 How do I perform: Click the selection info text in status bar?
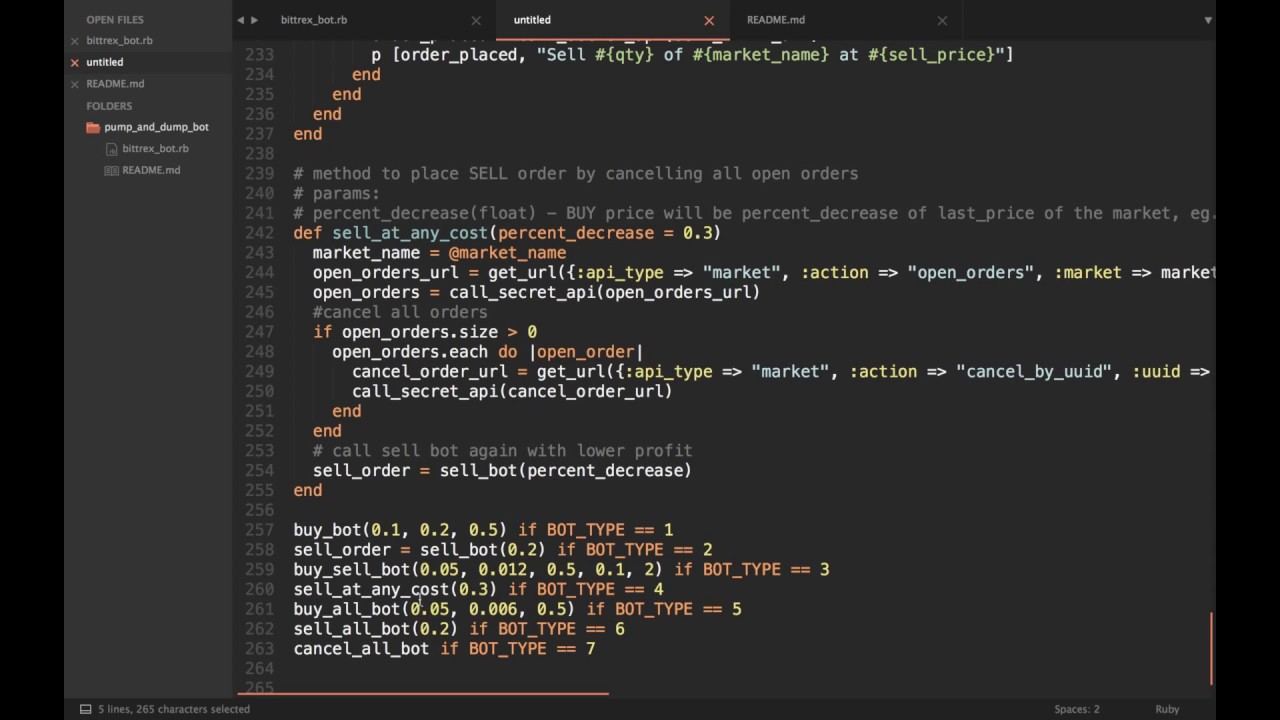[x=174, y=709]
